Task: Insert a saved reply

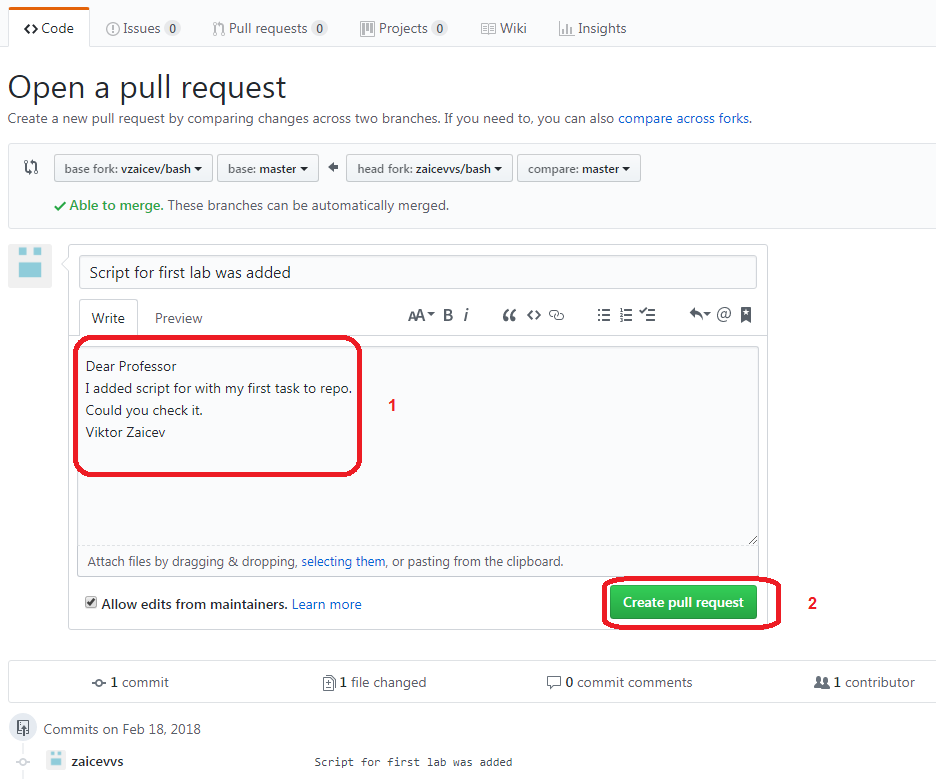Action: [x=700, y=315]
